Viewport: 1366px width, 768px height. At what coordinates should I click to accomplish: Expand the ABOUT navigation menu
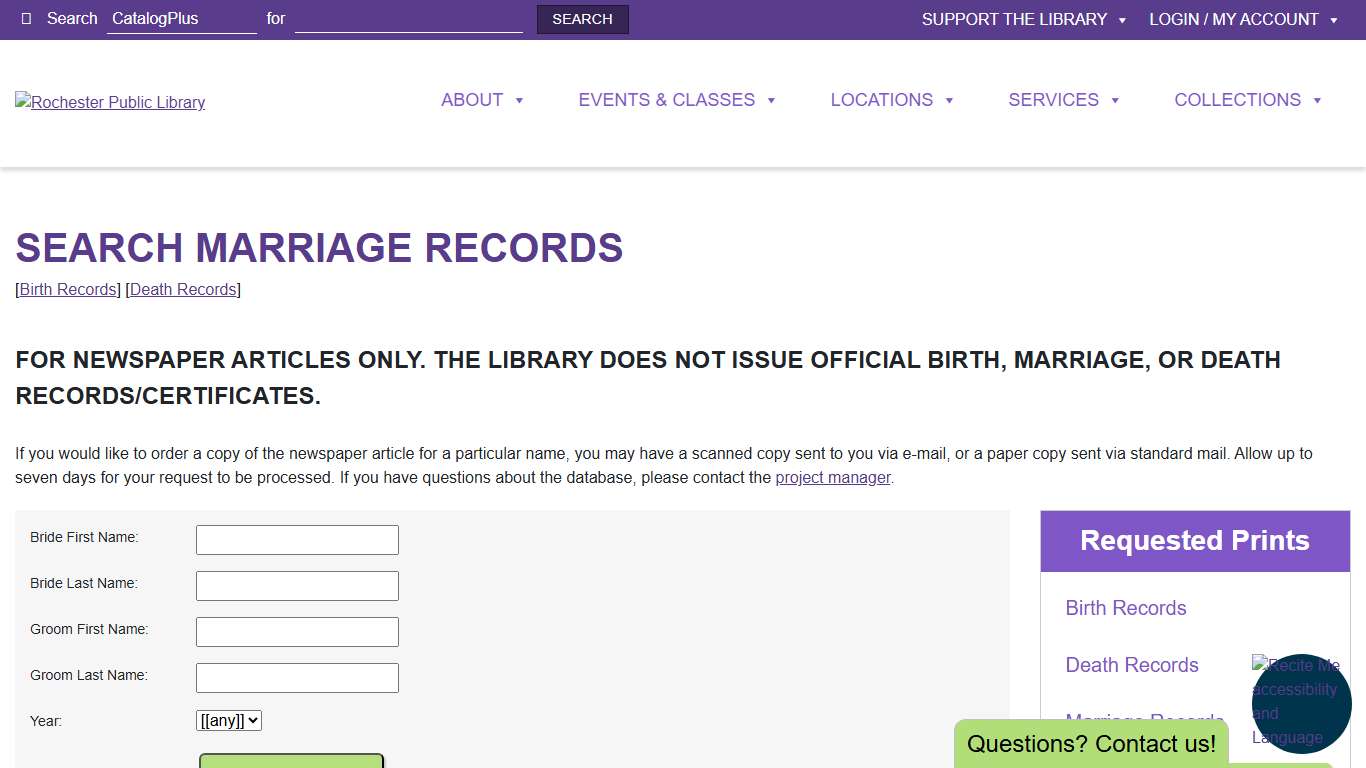click(472, 100)
